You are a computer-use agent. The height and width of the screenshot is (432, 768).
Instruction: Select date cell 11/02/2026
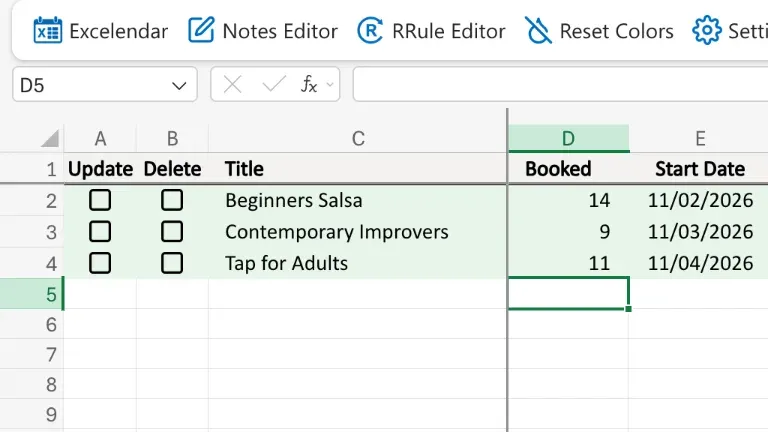tap(699, 201)
